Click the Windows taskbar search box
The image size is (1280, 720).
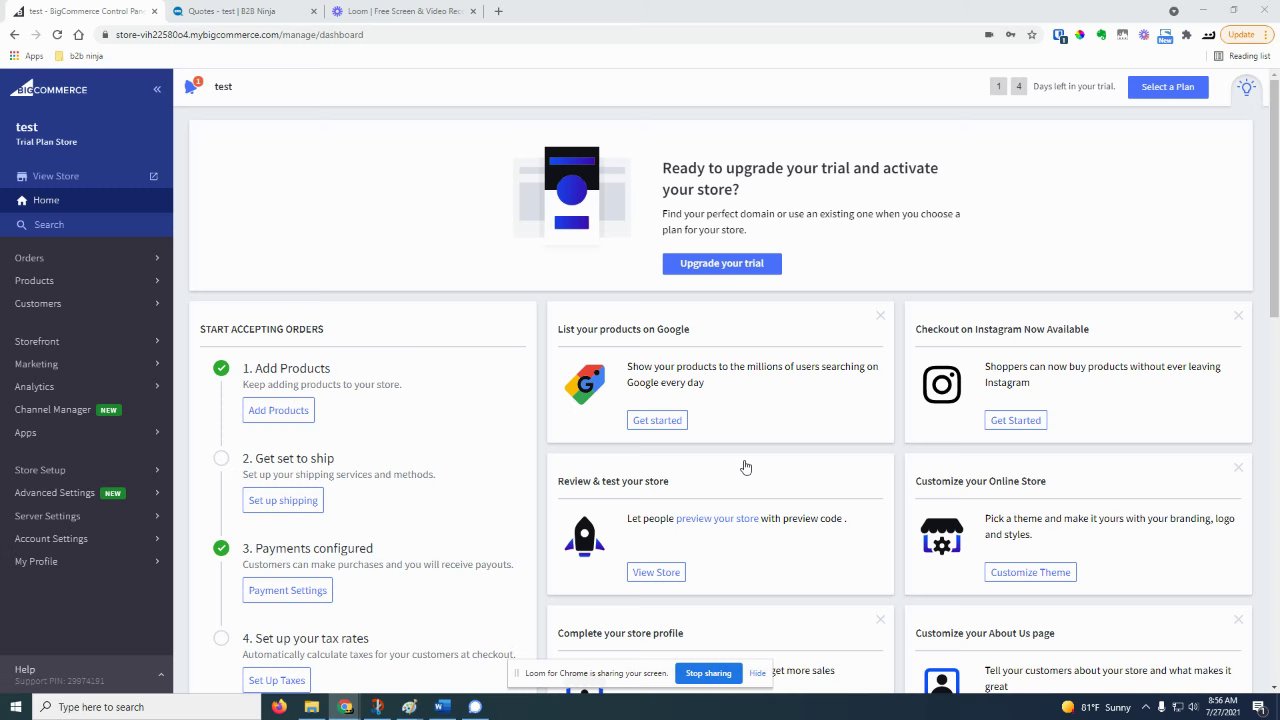click(145, 707)
